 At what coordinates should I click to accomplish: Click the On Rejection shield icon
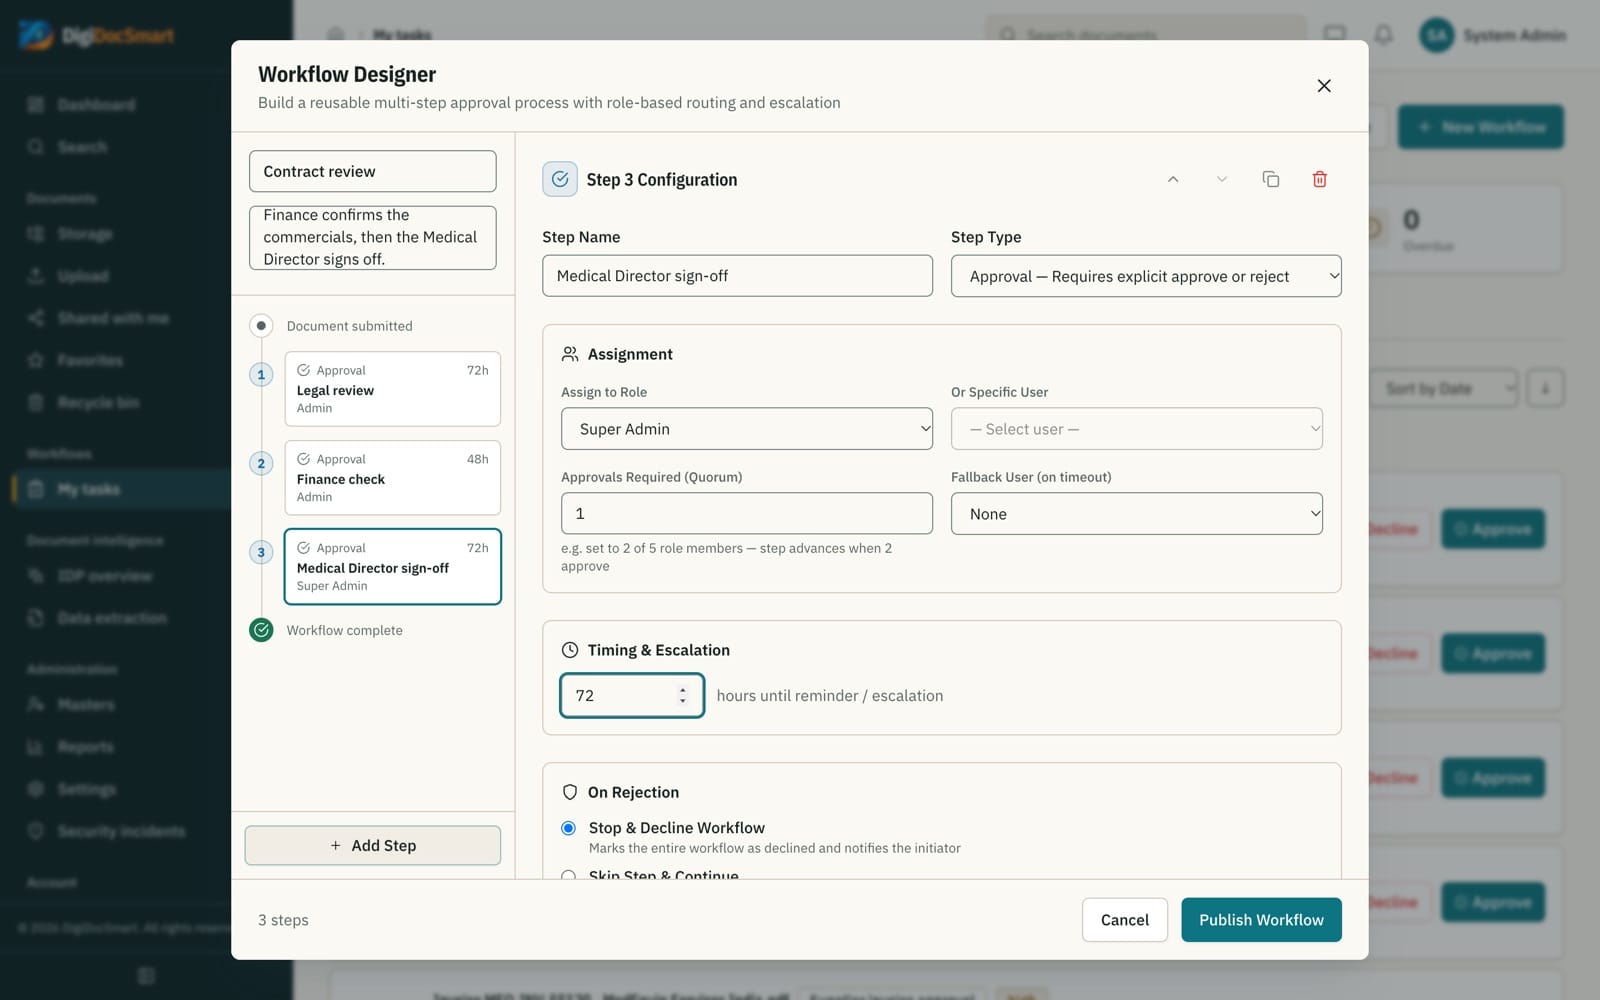coord(570,792)
